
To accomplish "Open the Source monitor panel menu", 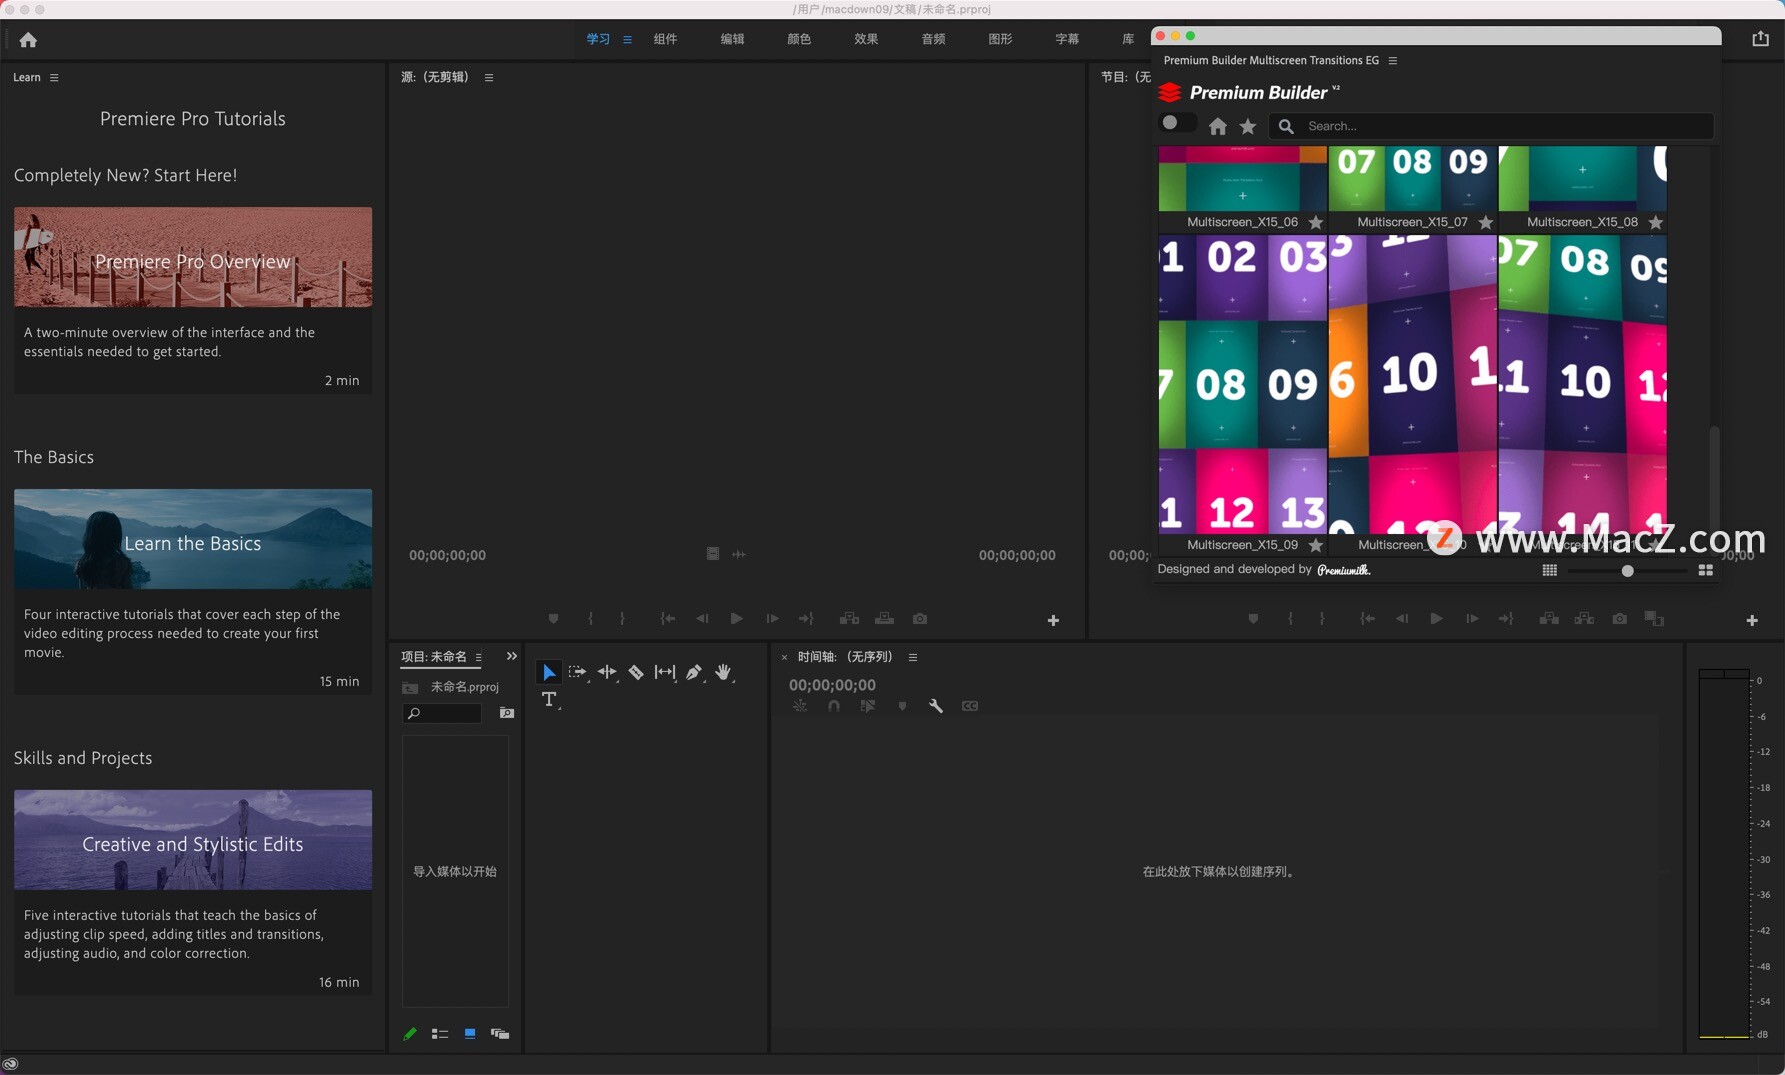I will (489, 77).
